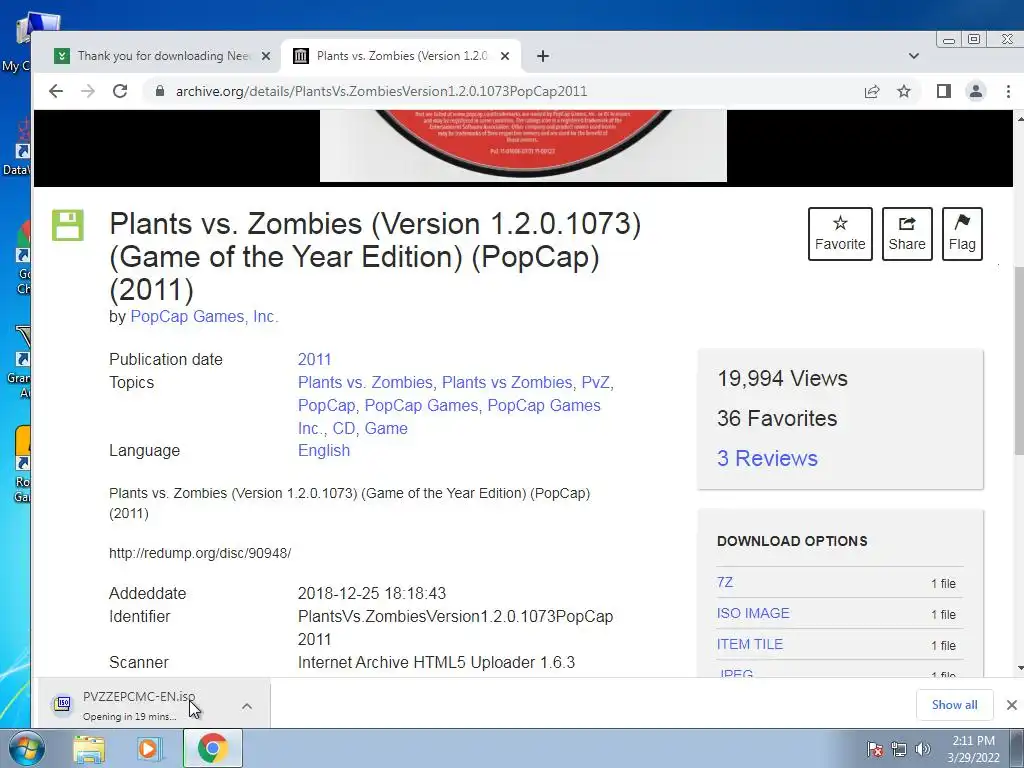The height and width of the screenshot is (768, 1024).
Task: Open the English language link
Action: tap(324, 451)
